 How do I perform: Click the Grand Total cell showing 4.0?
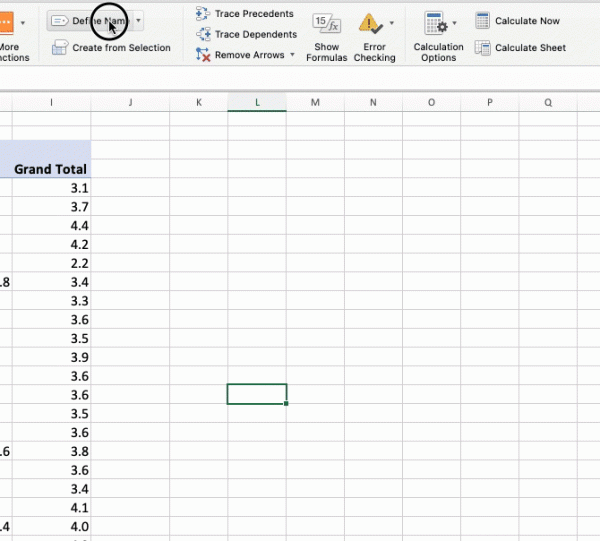[51, 526]
